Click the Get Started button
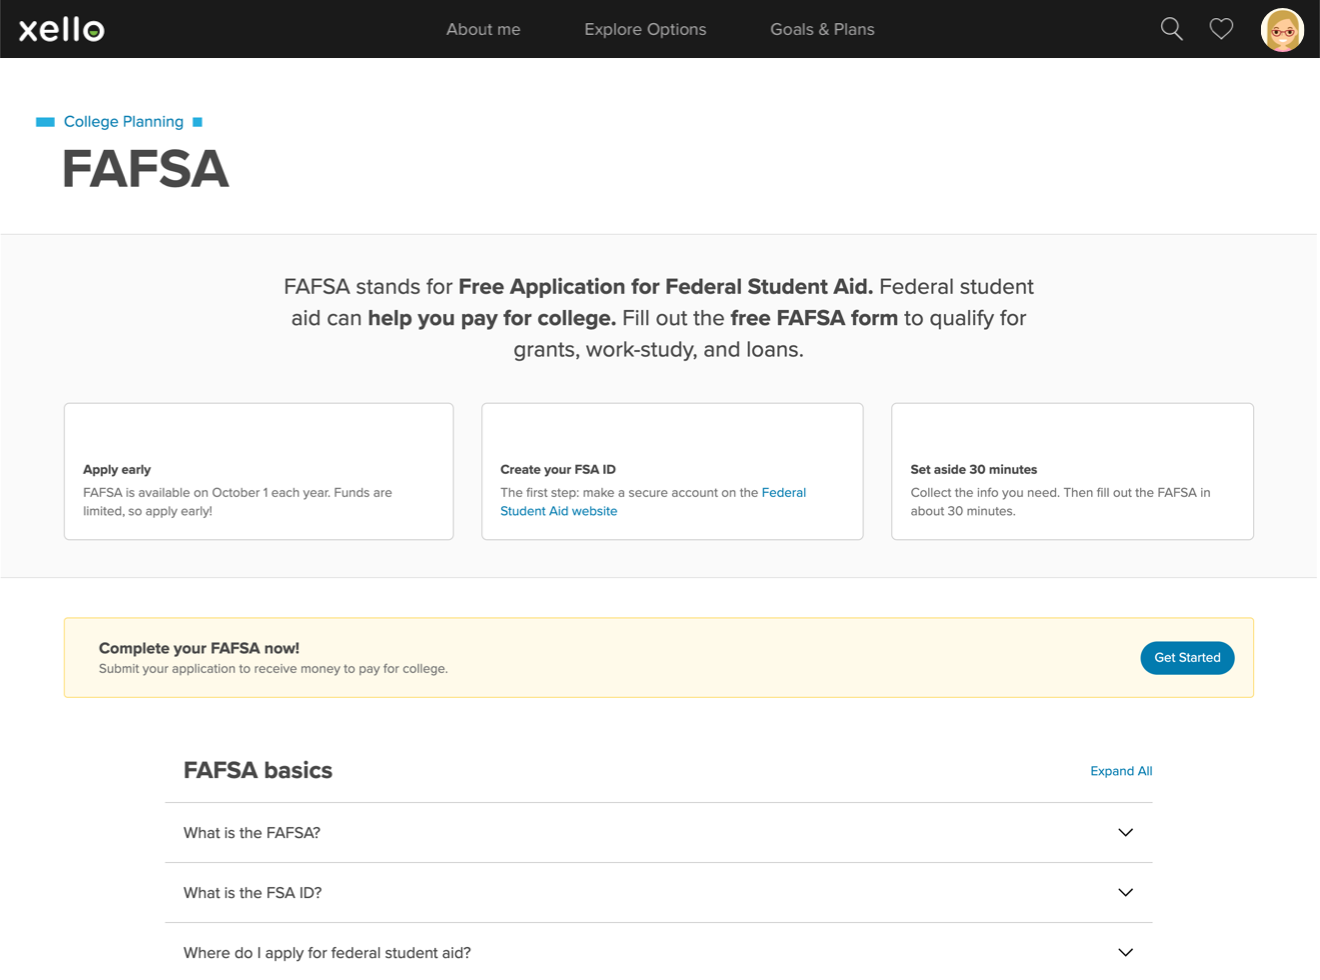The height and width of the screenshot is (980, 1320). click(1187, 658)
